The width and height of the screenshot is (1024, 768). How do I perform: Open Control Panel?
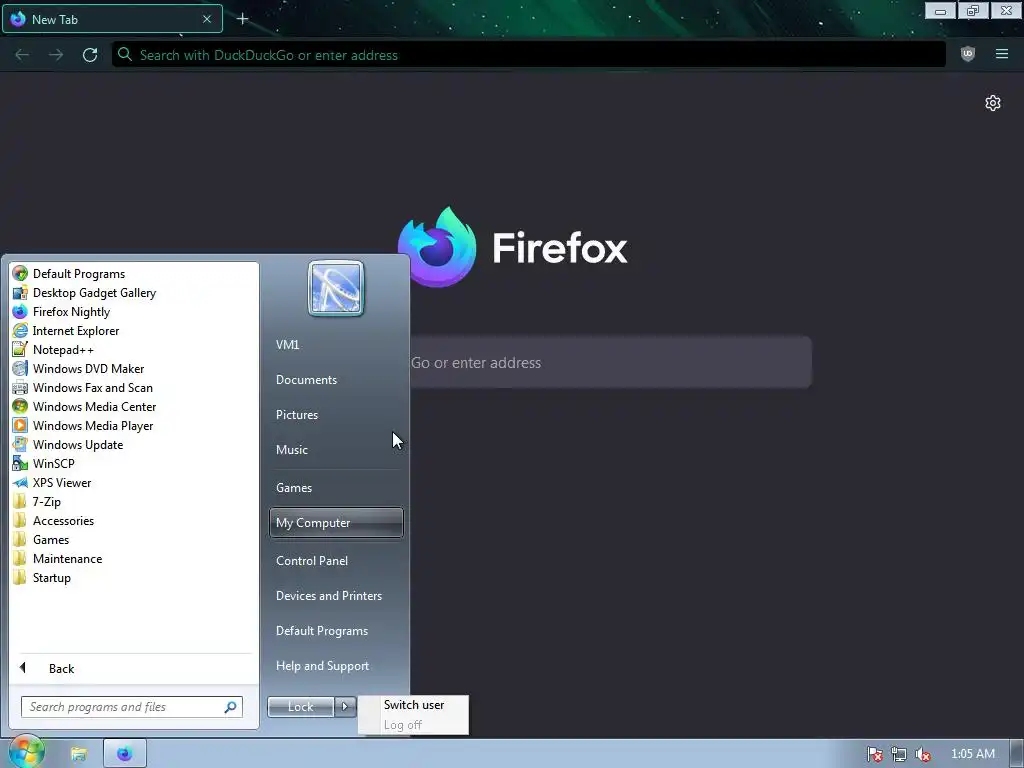coord(312,560)
